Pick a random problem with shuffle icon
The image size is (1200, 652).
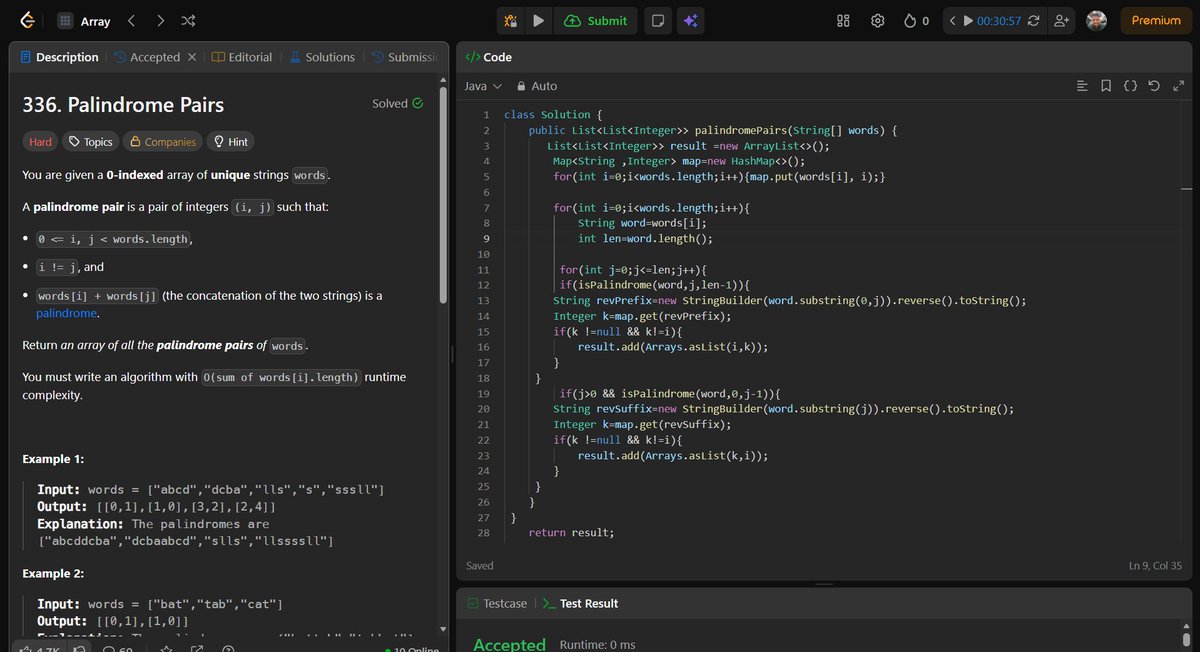190,20
